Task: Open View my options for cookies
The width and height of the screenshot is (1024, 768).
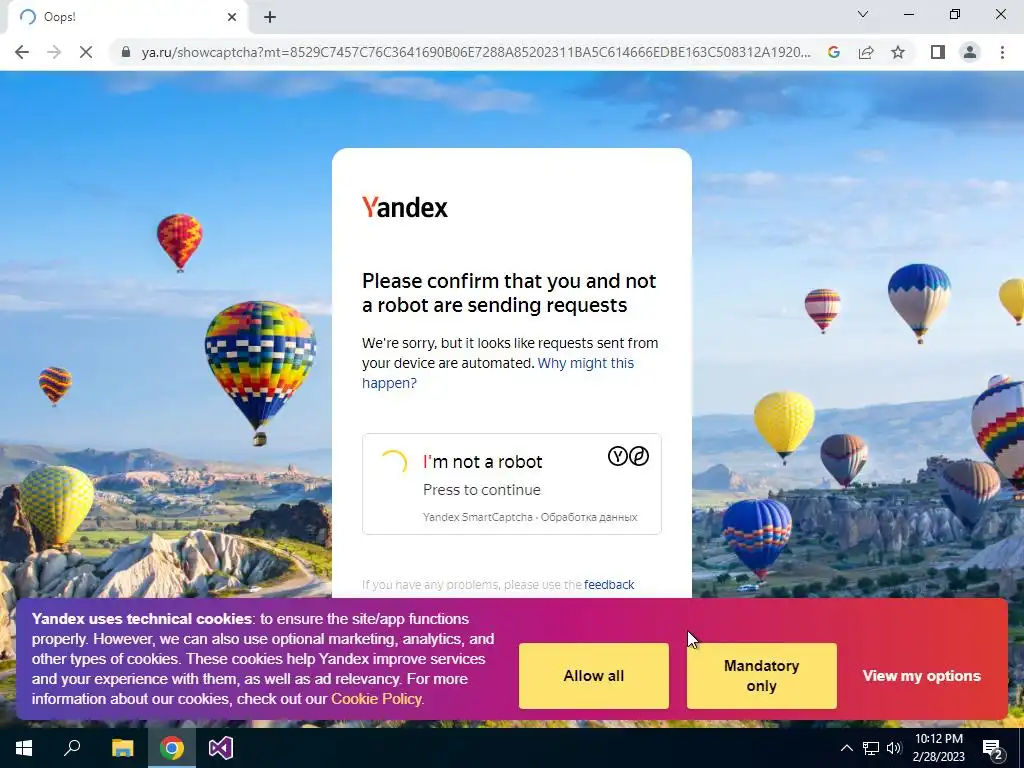Action: (921, 676)
